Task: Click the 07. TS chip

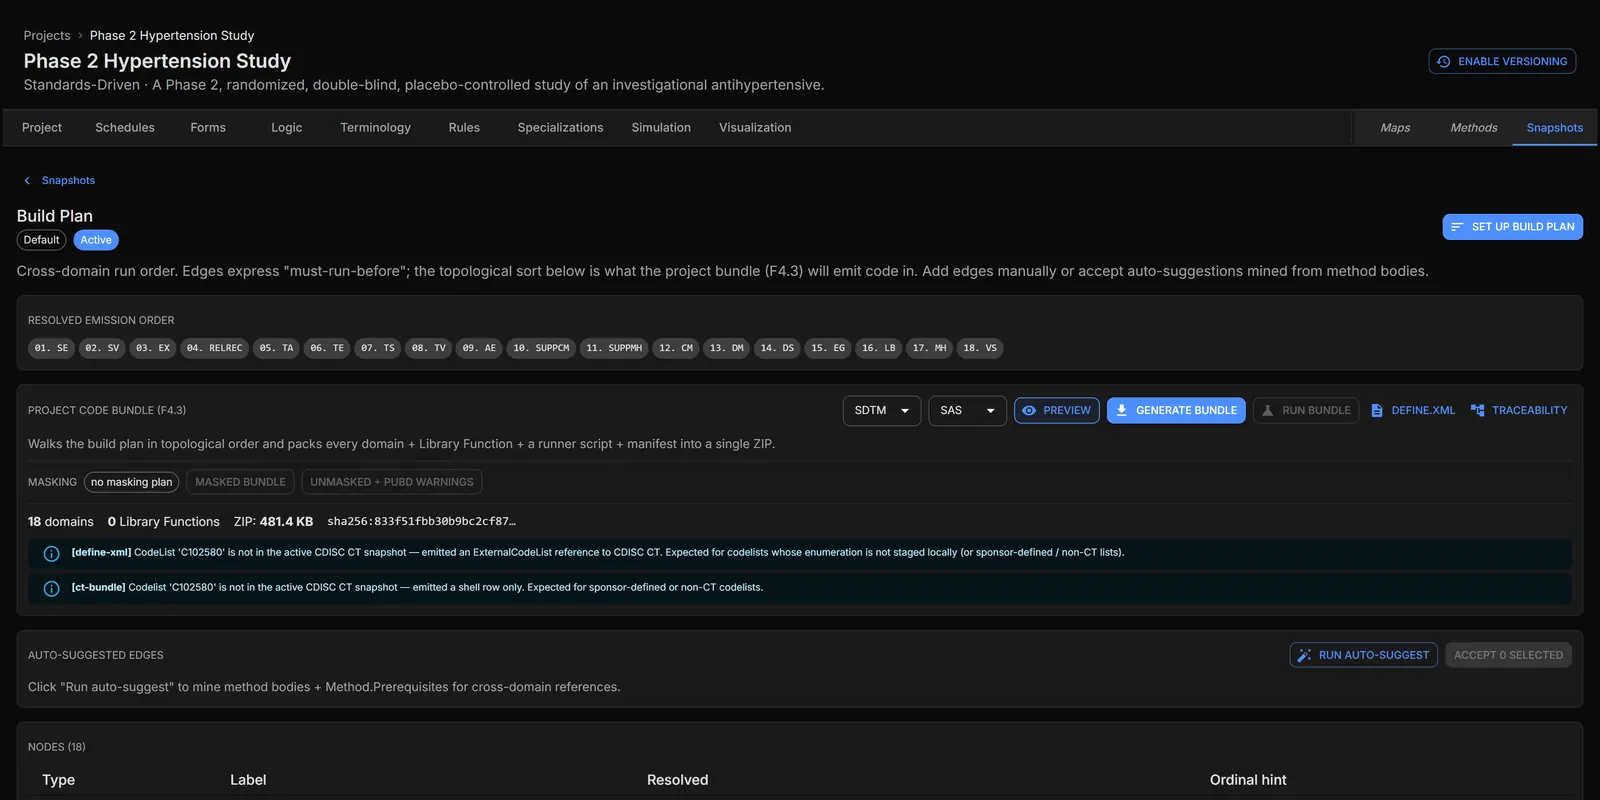Action: tap(378, 348)
